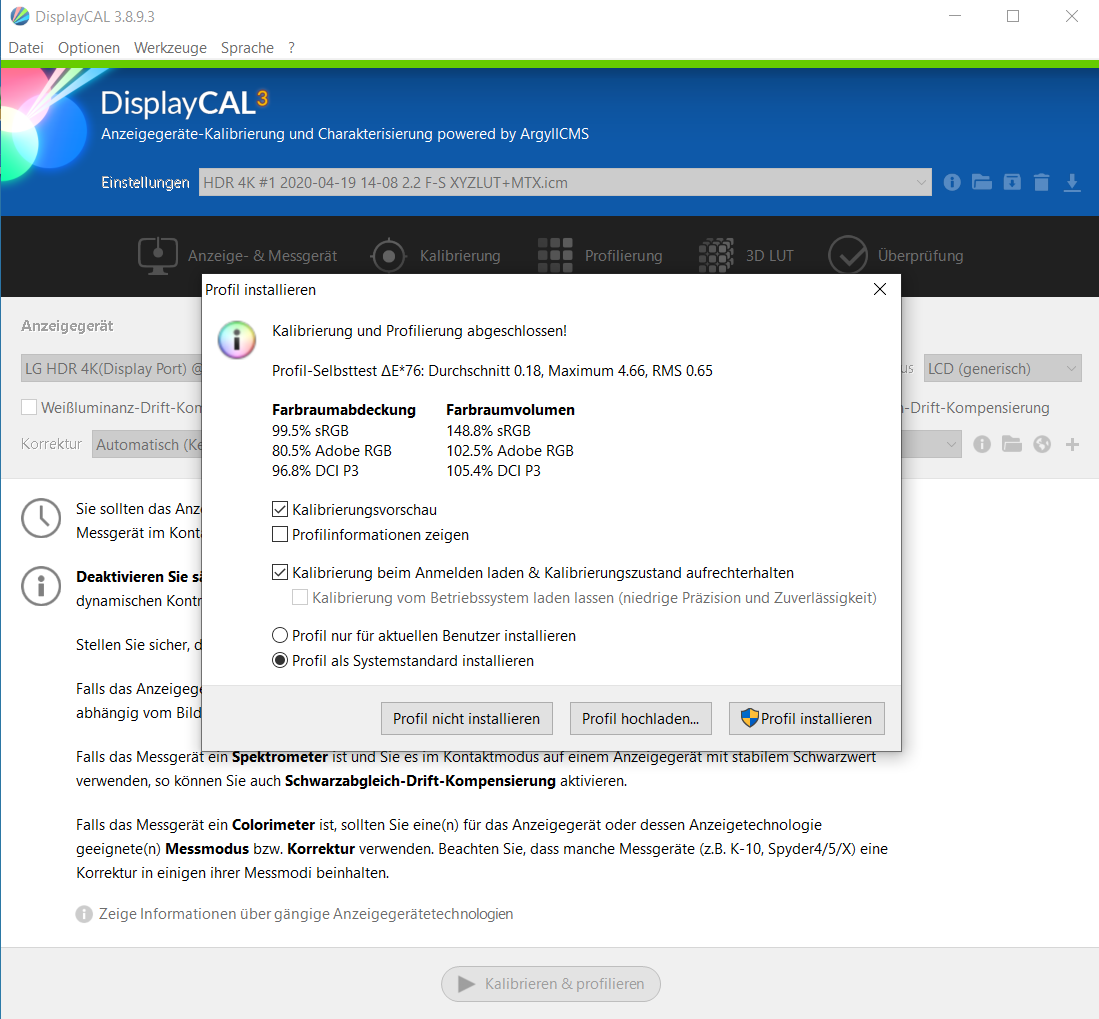Click the 102.5% Adobe RGB volume value
Image resolution: width=1099 pixels, height=1019 pixels.
click(x=510, y=451)
